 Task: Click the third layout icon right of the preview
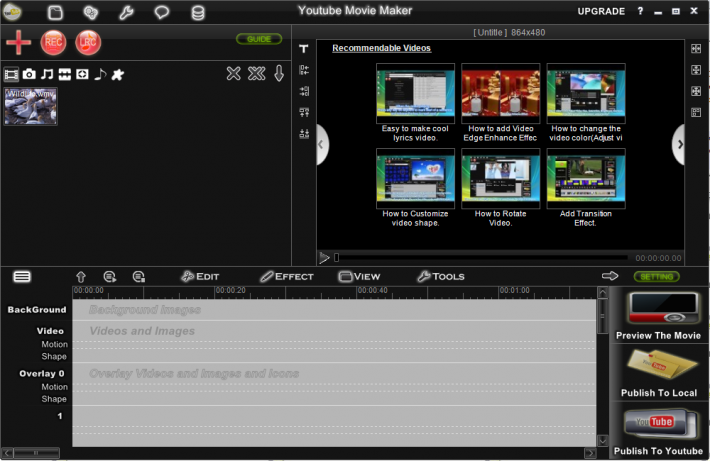click(x=696, y=91)
